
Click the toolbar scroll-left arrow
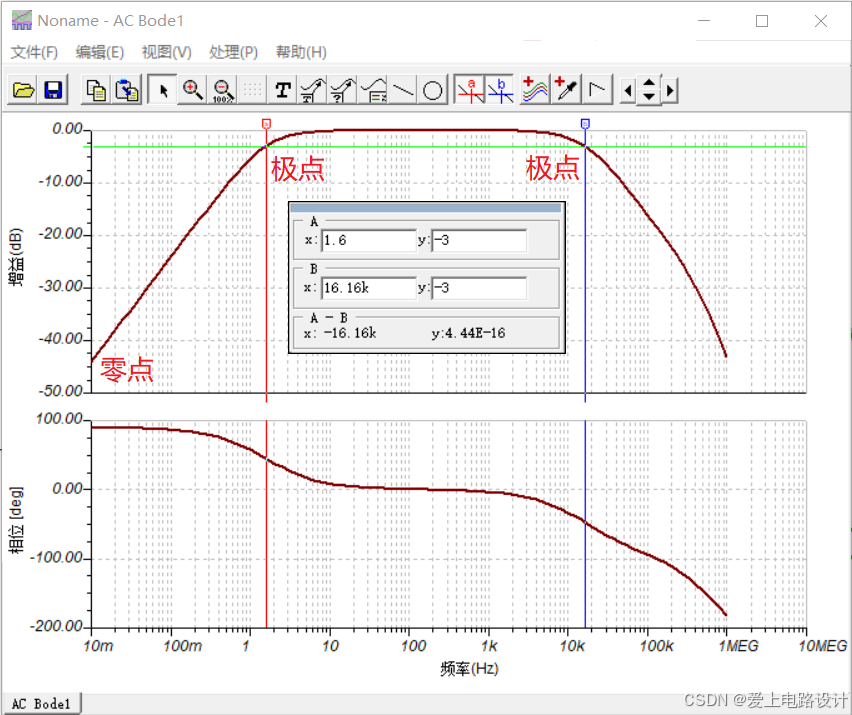(x=627, y=91)
